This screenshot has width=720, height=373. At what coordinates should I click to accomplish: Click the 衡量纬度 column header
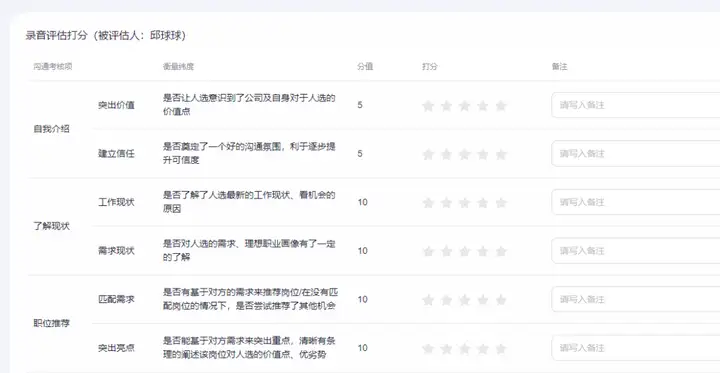click(x=178, y=67)
